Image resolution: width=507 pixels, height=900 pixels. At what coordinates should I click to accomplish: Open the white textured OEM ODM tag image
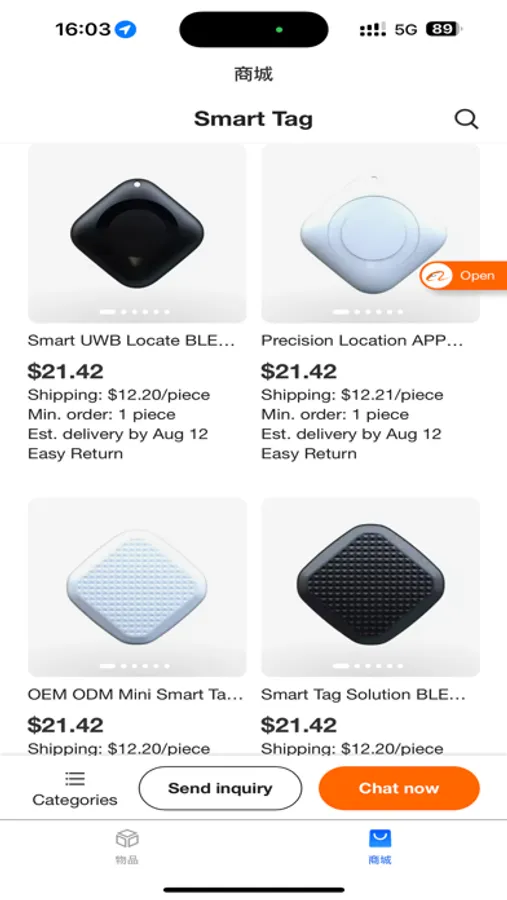[x=137, y=587]
